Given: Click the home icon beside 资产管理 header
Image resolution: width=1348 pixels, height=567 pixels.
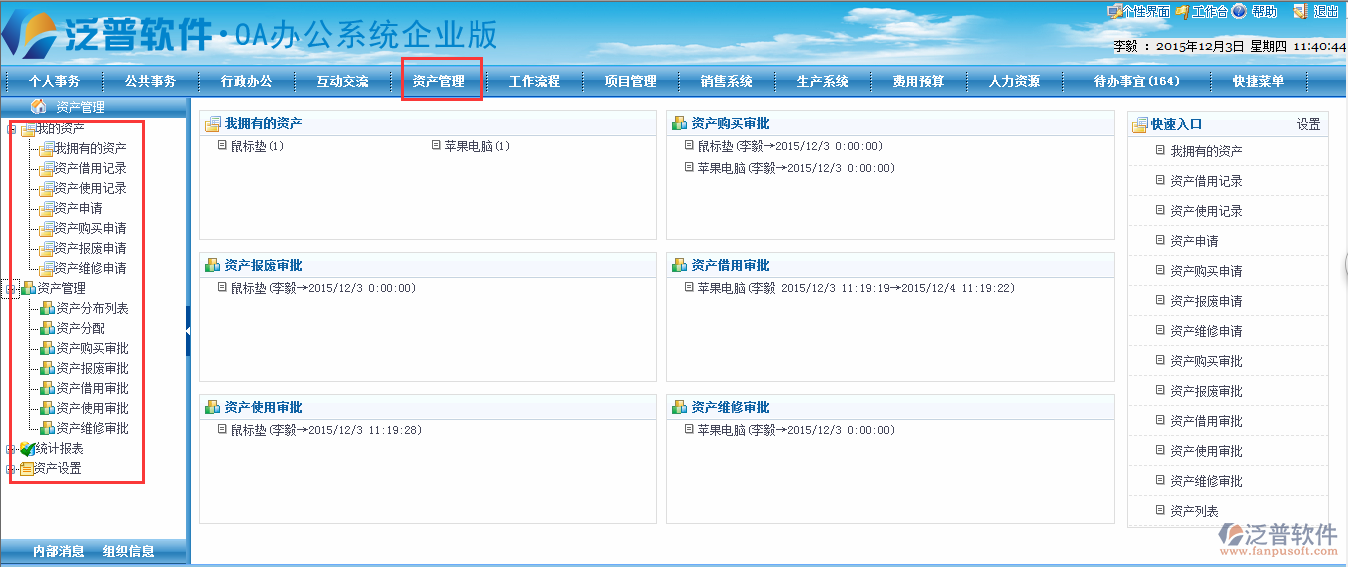Looking at the screenshot, I should coord(39,106).
